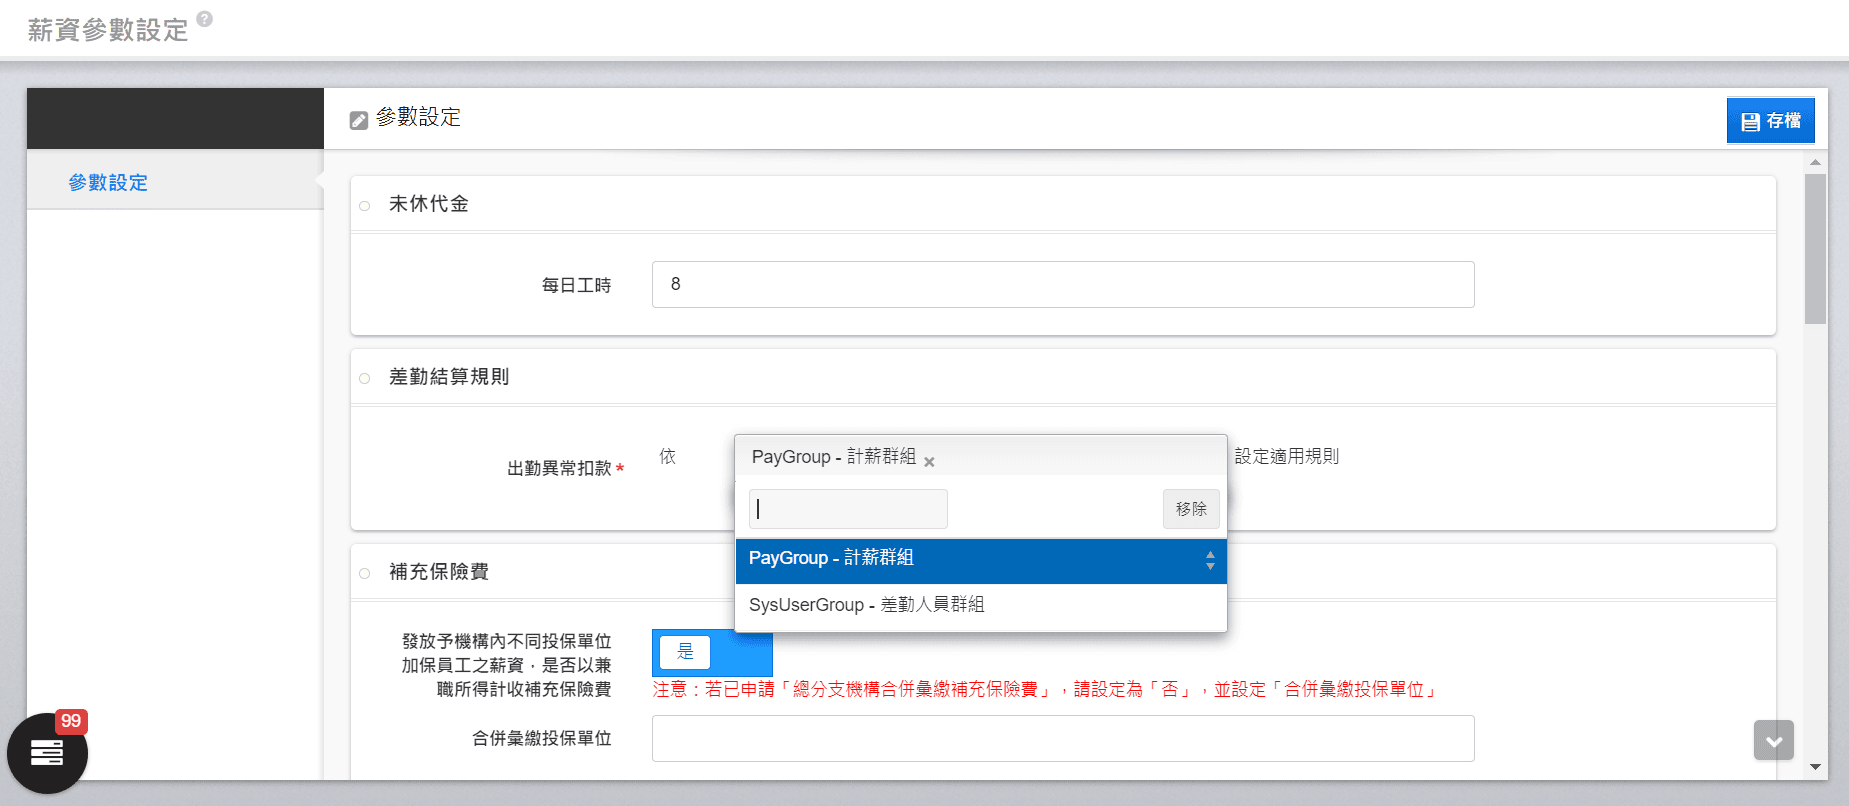Open the notification stack icon with 99 badge

point(47,753)
